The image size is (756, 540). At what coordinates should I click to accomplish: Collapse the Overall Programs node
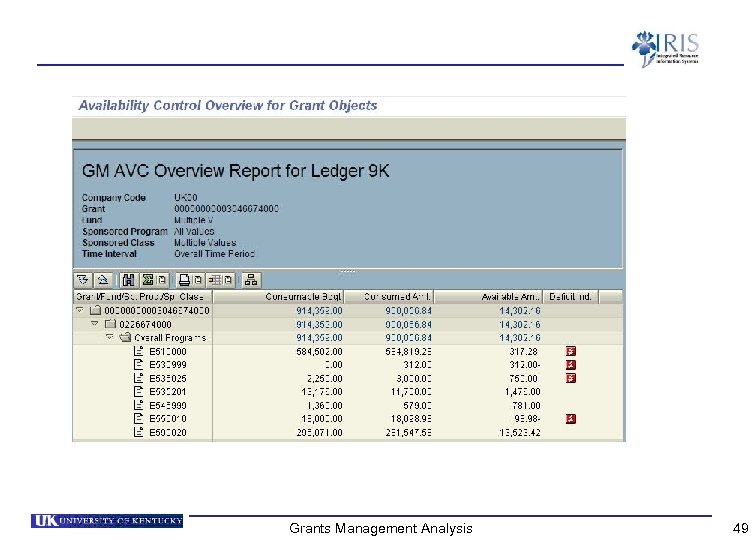click(110, 338)
